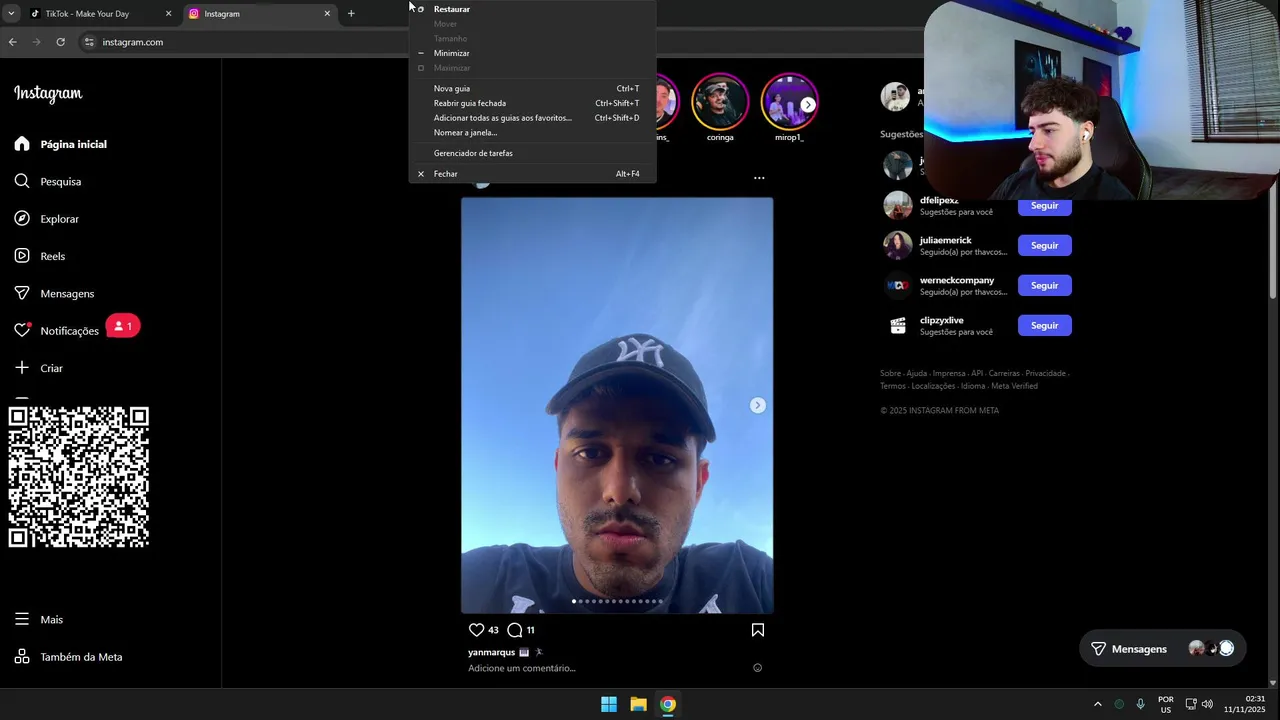Open Pesquisa search in the sidebar

pos(48,181)
